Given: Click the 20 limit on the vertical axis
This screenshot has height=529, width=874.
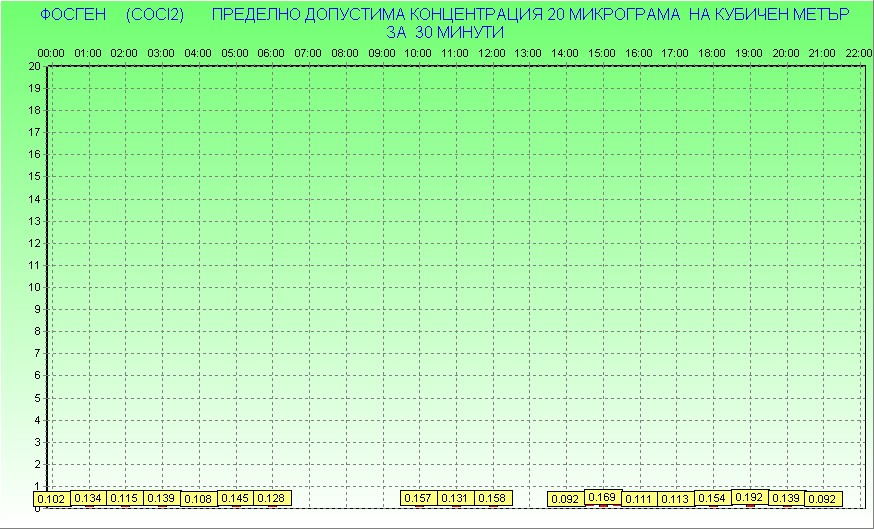Looking at the screenshot, I should pyautogui.click(x=34, y=66).
